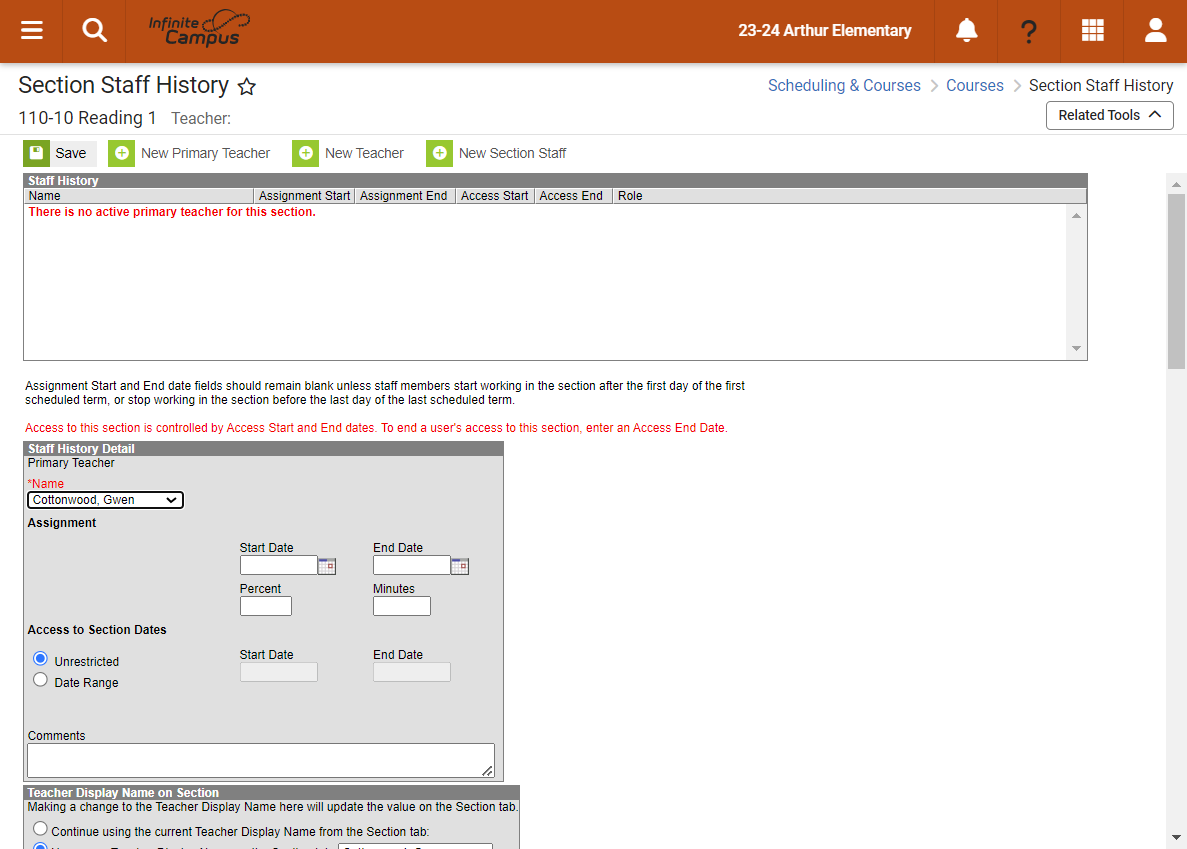Screen dimensions: 1187x849
Task: Click the Access Start Date disabled field
Action: [x=279, y=672]
